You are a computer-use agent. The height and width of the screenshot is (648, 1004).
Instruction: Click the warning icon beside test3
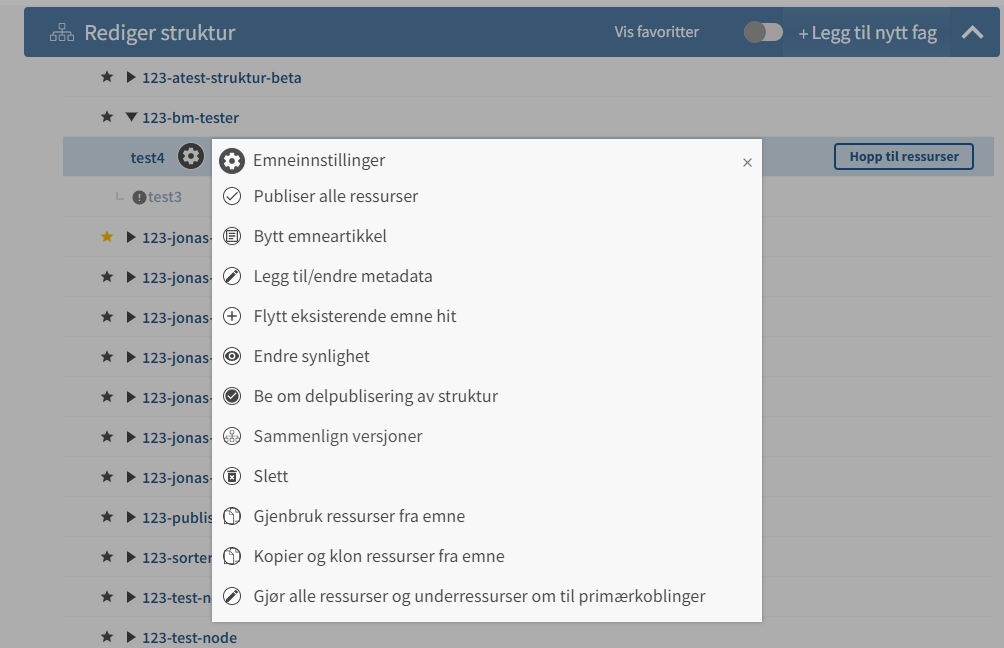tap(139, 197)
